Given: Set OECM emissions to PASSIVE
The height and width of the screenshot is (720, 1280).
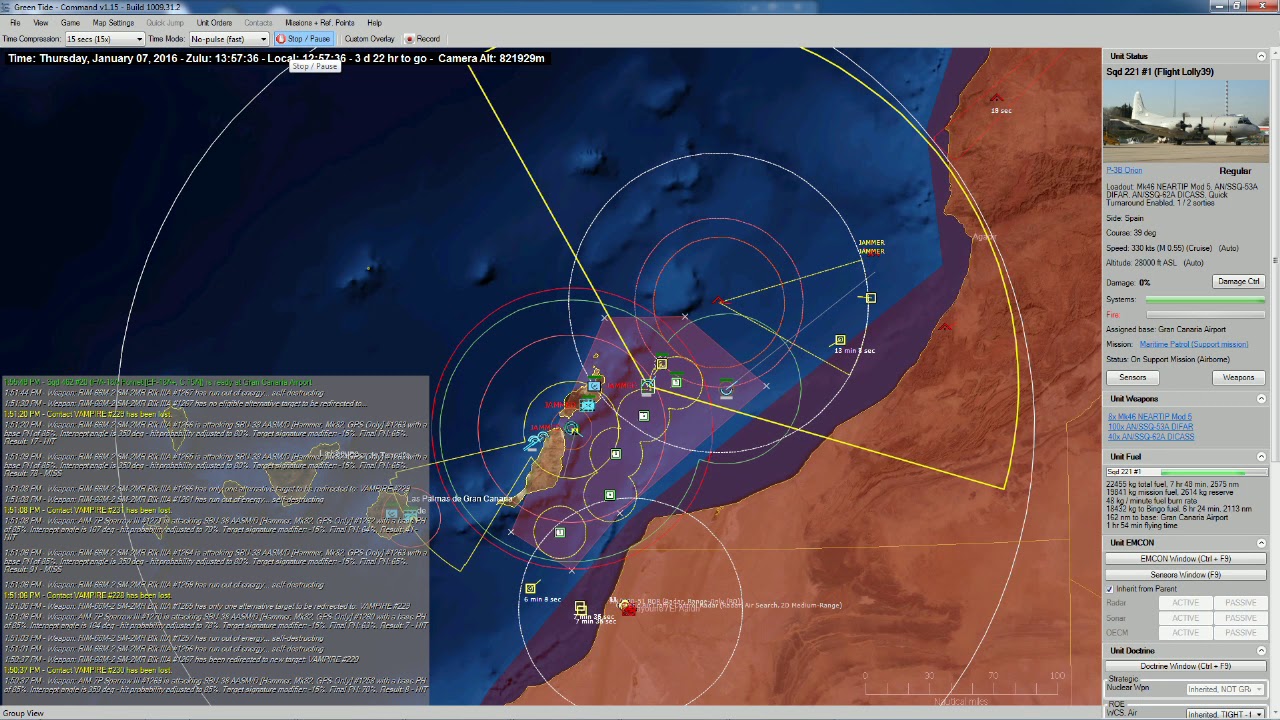Looking at the screenshot, I should (x=1240, y=633).
